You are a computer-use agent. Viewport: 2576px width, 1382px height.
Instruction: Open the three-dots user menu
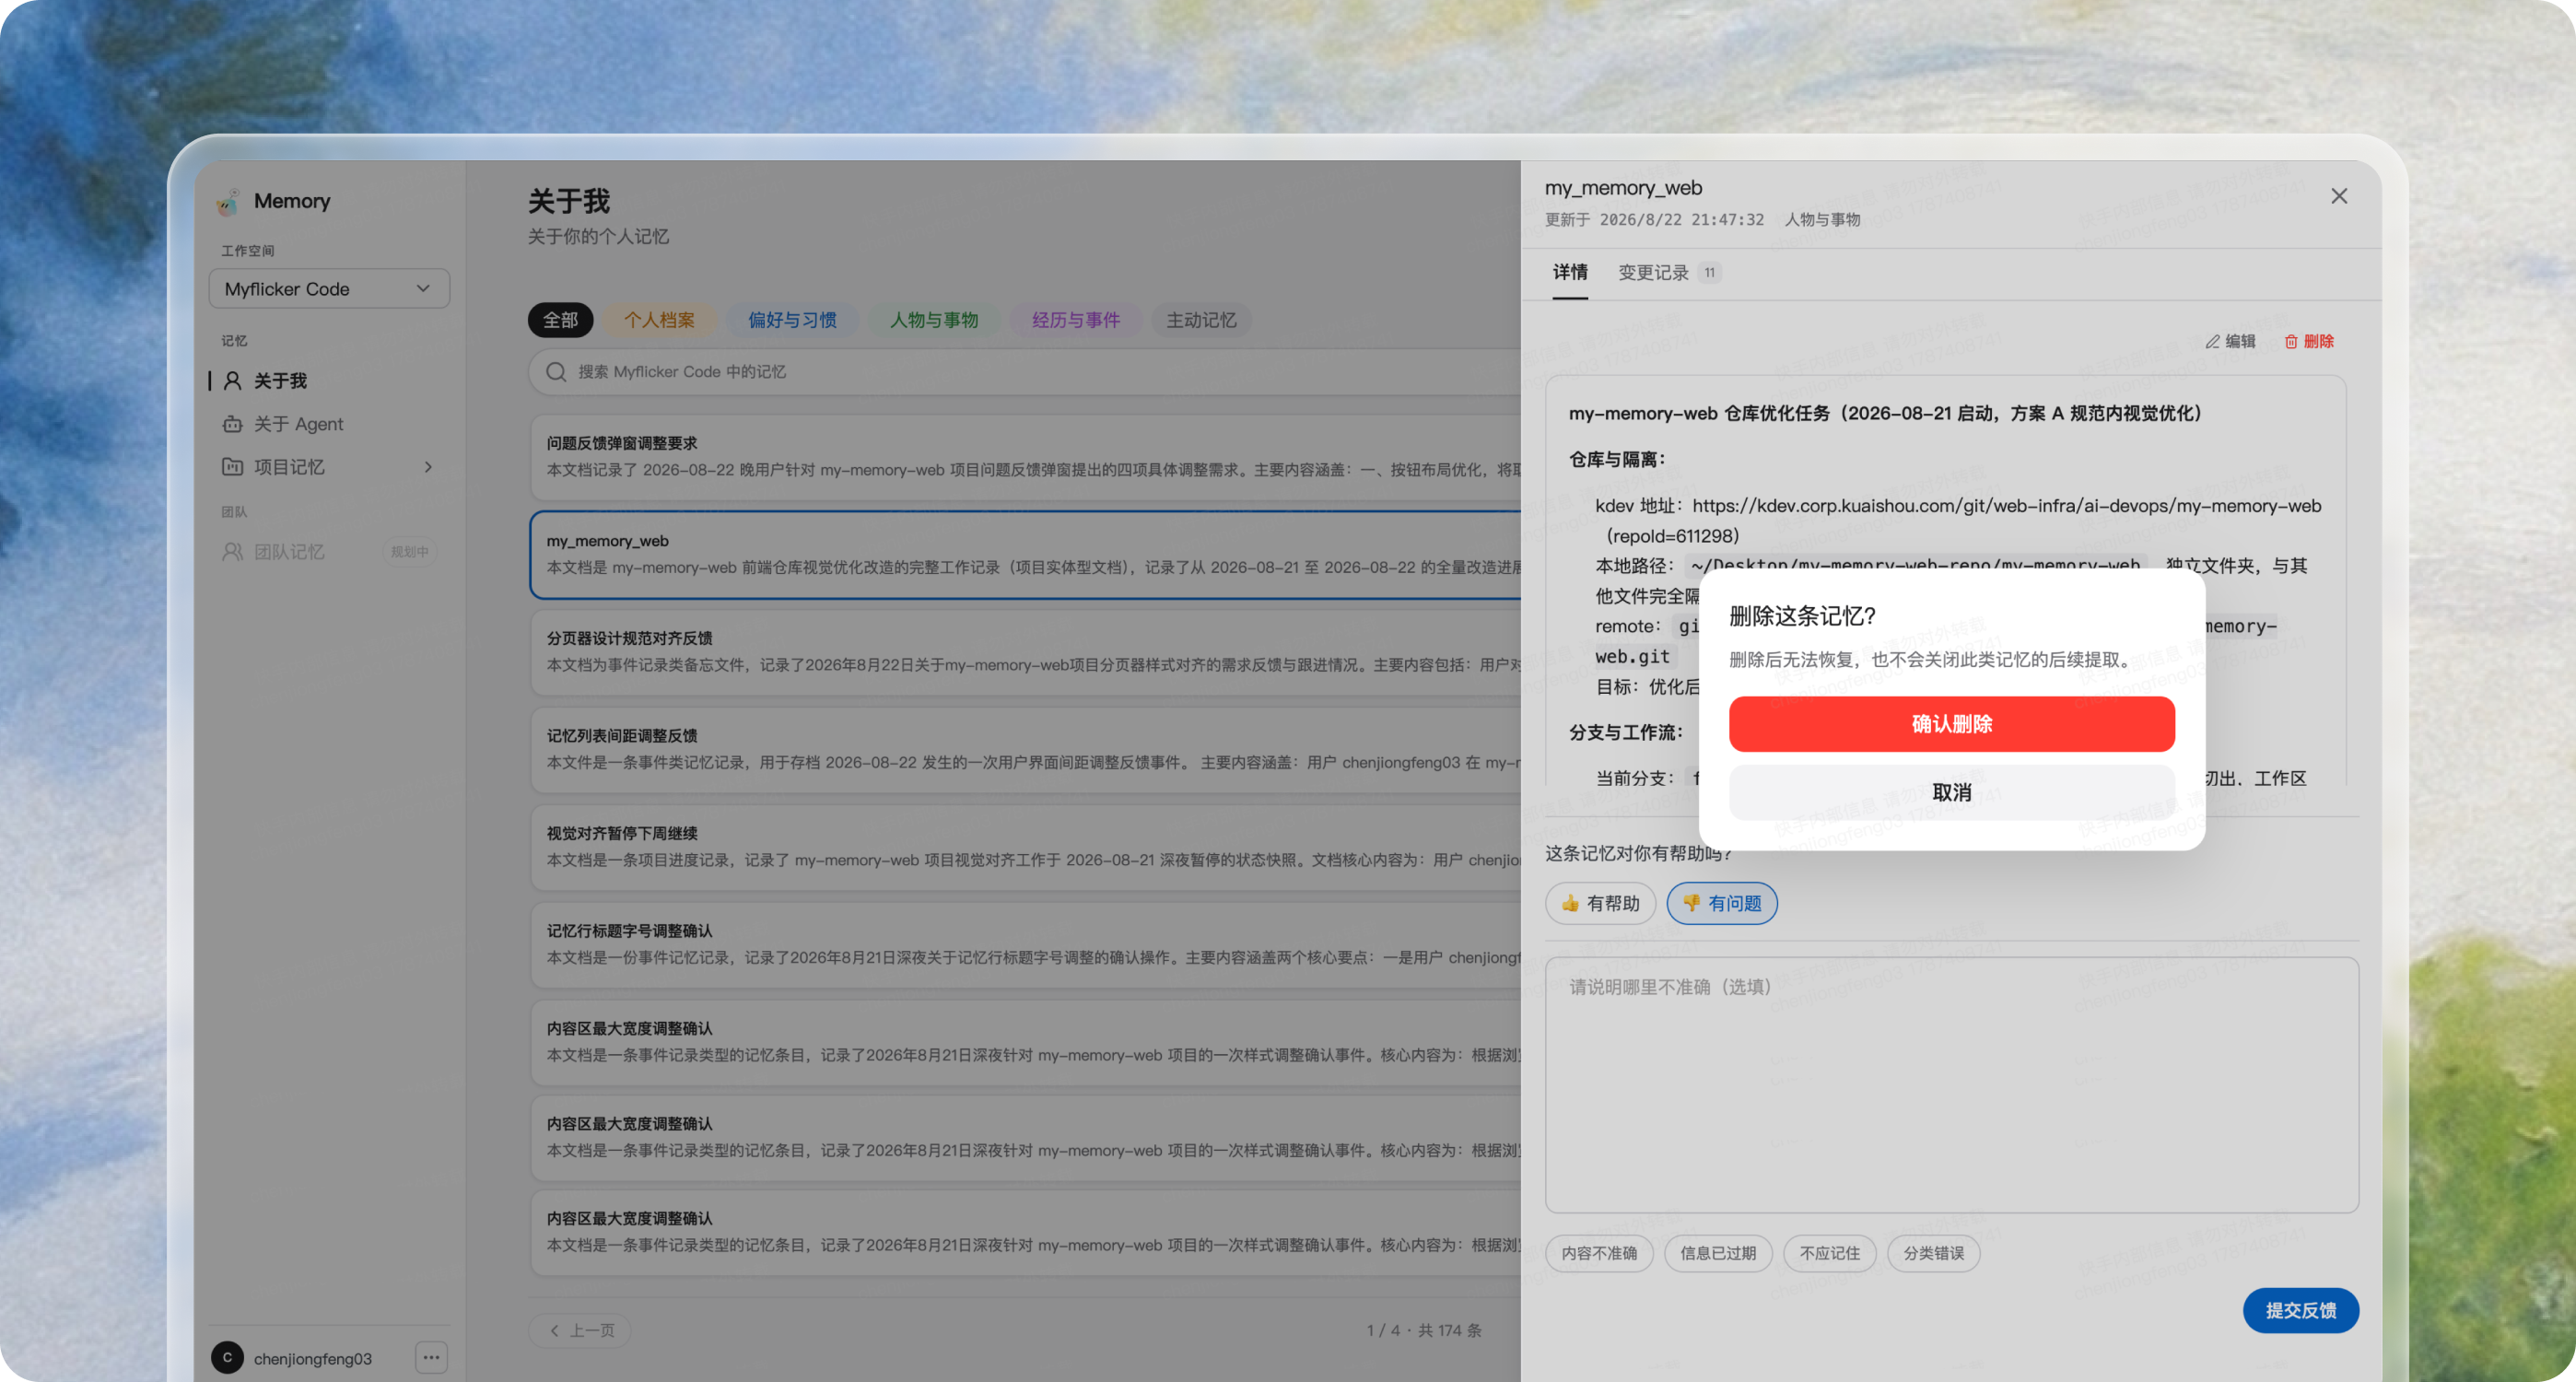431,1358
